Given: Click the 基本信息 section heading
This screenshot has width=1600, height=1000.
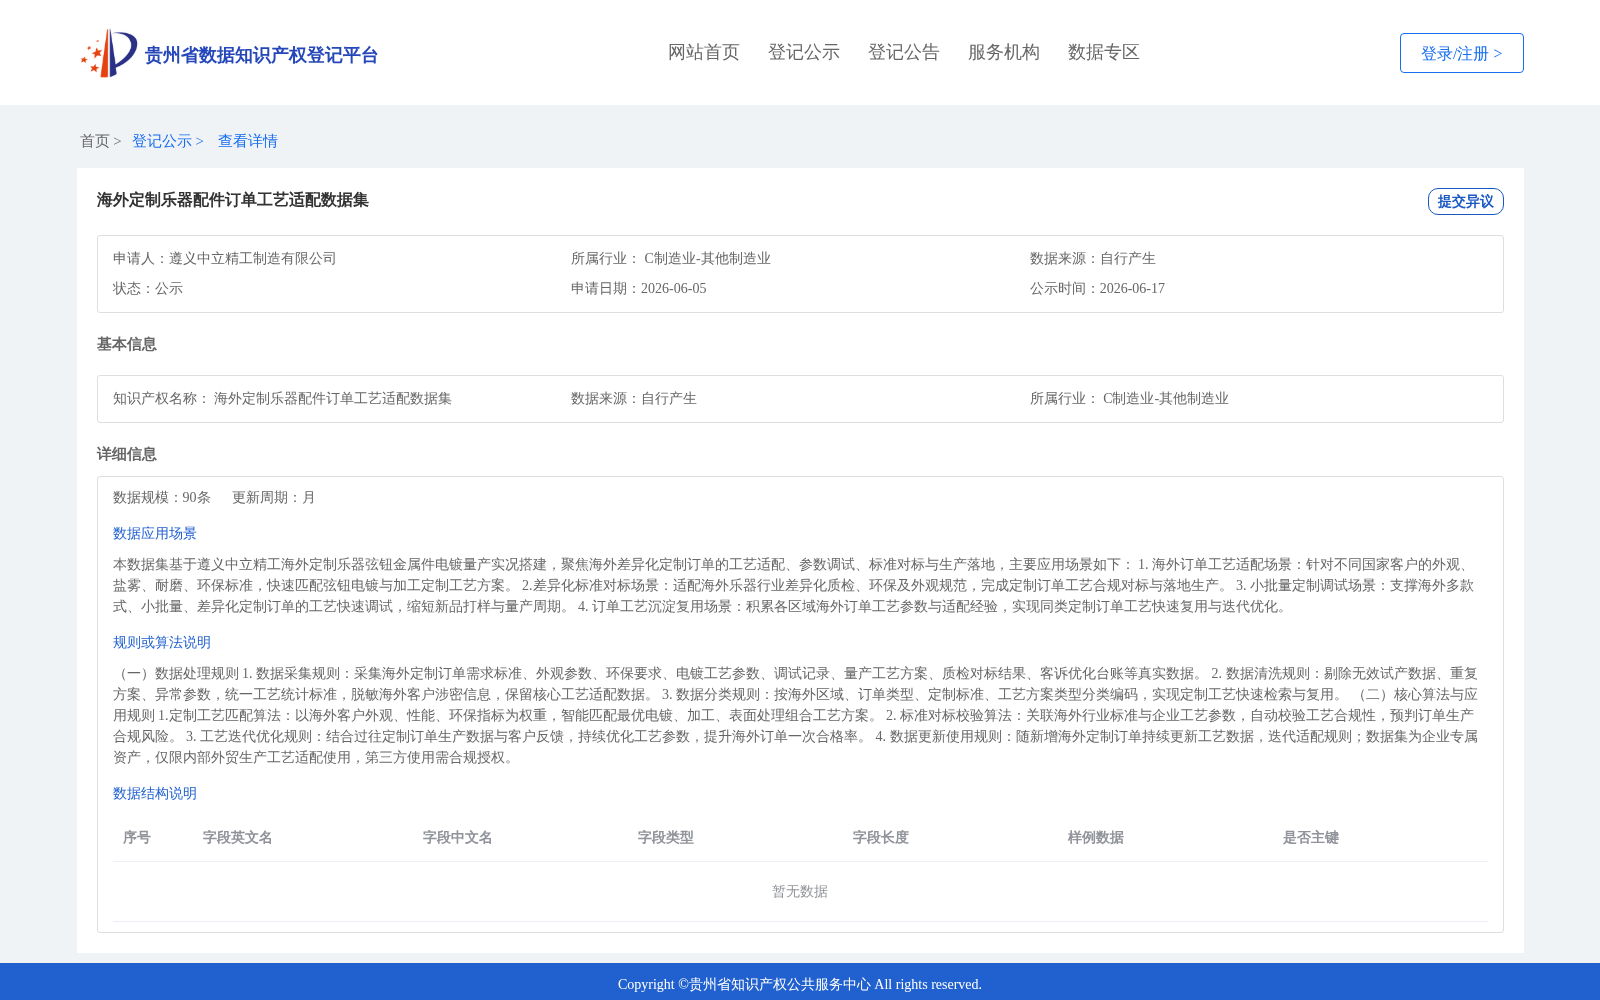Looking at the screenshot, I should 127,344.
